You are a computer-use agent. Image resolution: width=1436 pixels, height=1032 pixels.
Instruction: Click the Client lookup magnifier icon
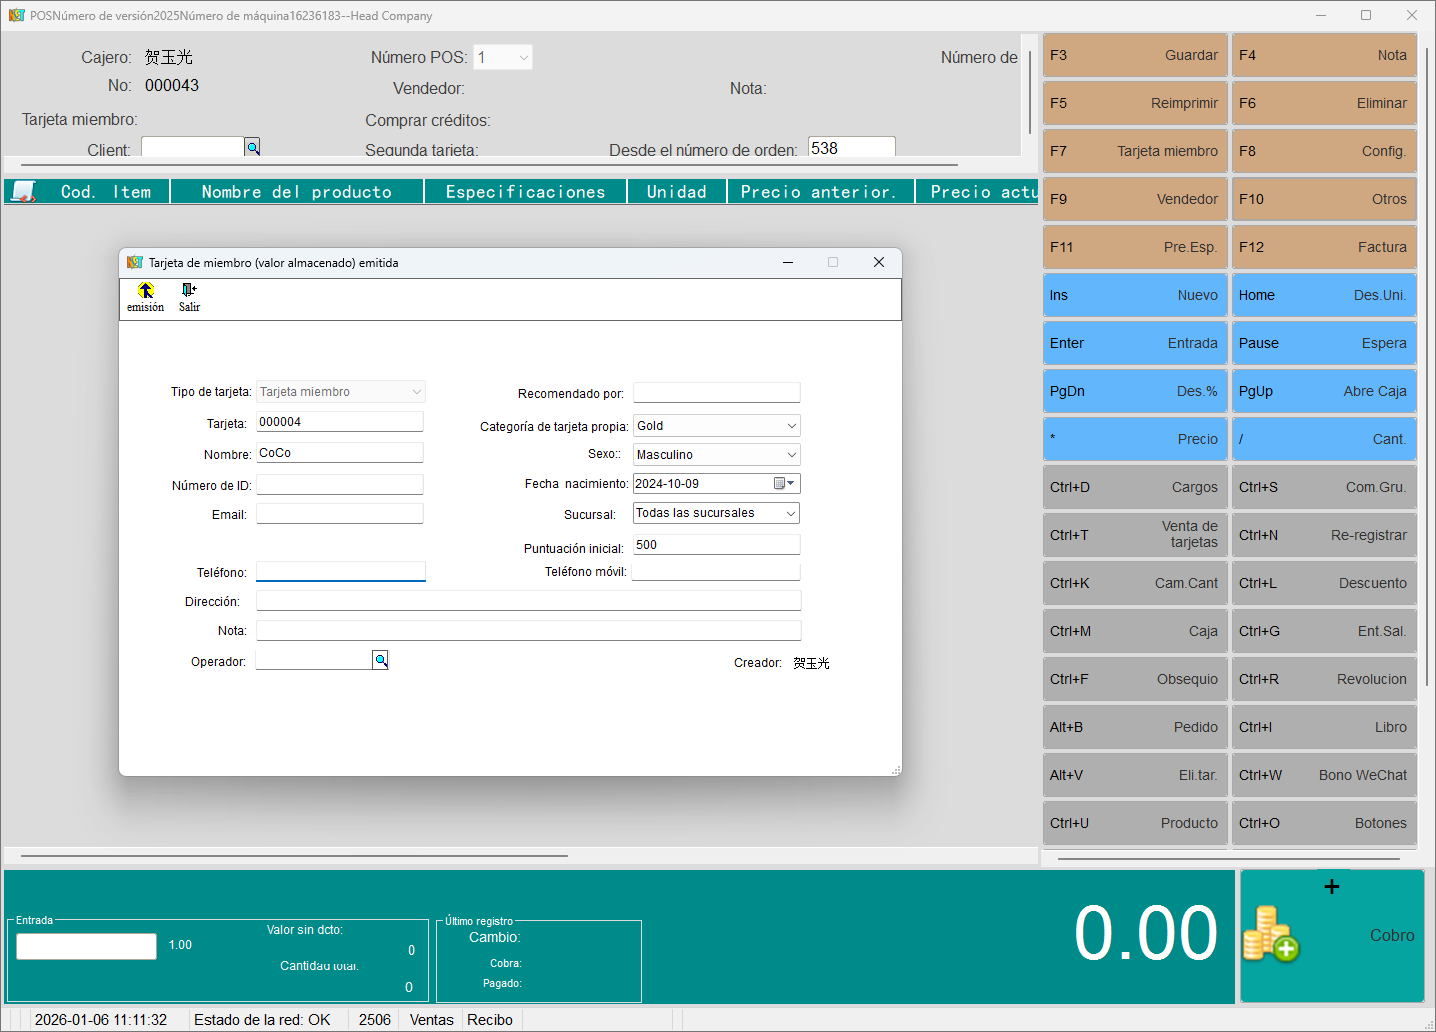pyautogui.click(x=253, y=148)
